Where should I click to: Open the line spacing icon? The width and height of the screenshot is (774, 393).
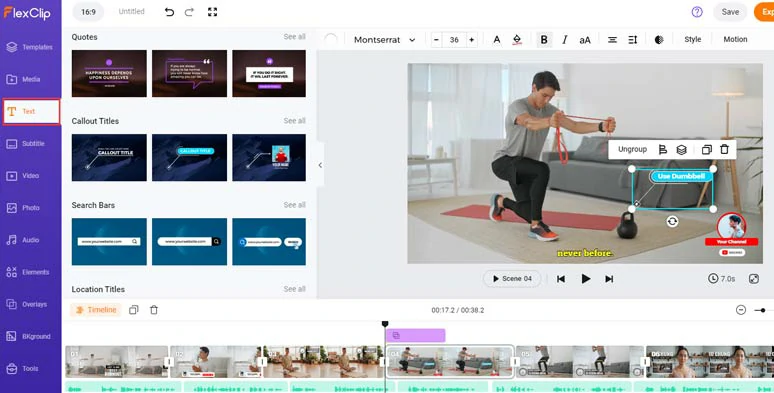[632, 40]
